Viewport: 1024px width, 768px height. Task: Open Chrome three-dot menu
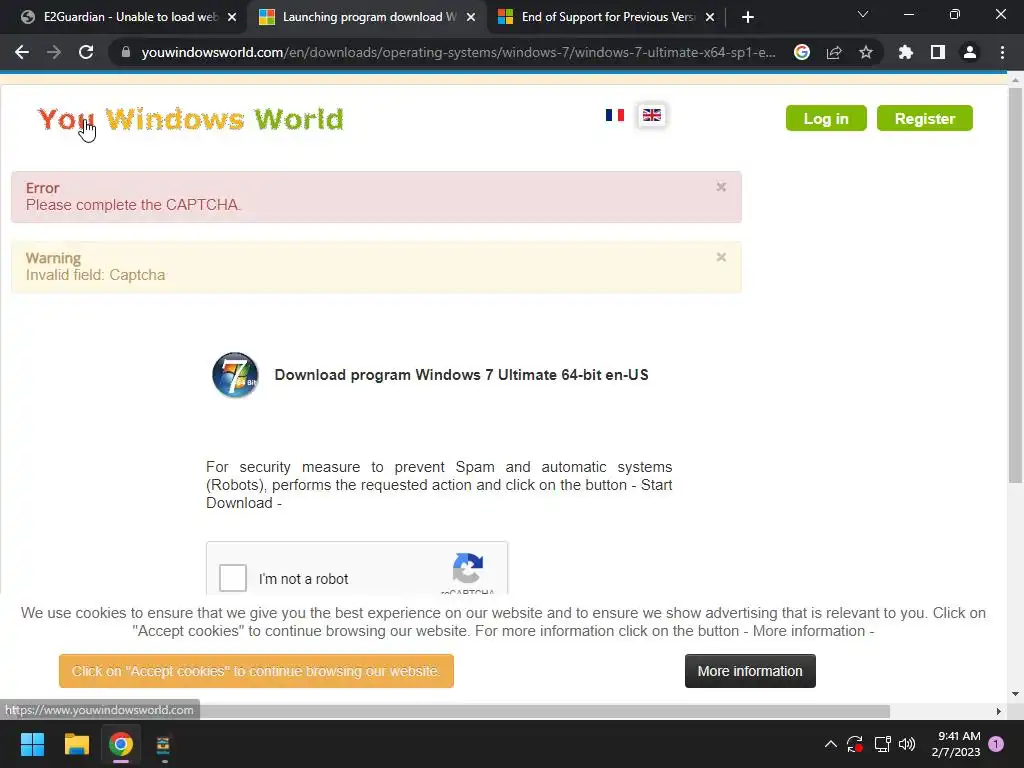coord(1002,52)
